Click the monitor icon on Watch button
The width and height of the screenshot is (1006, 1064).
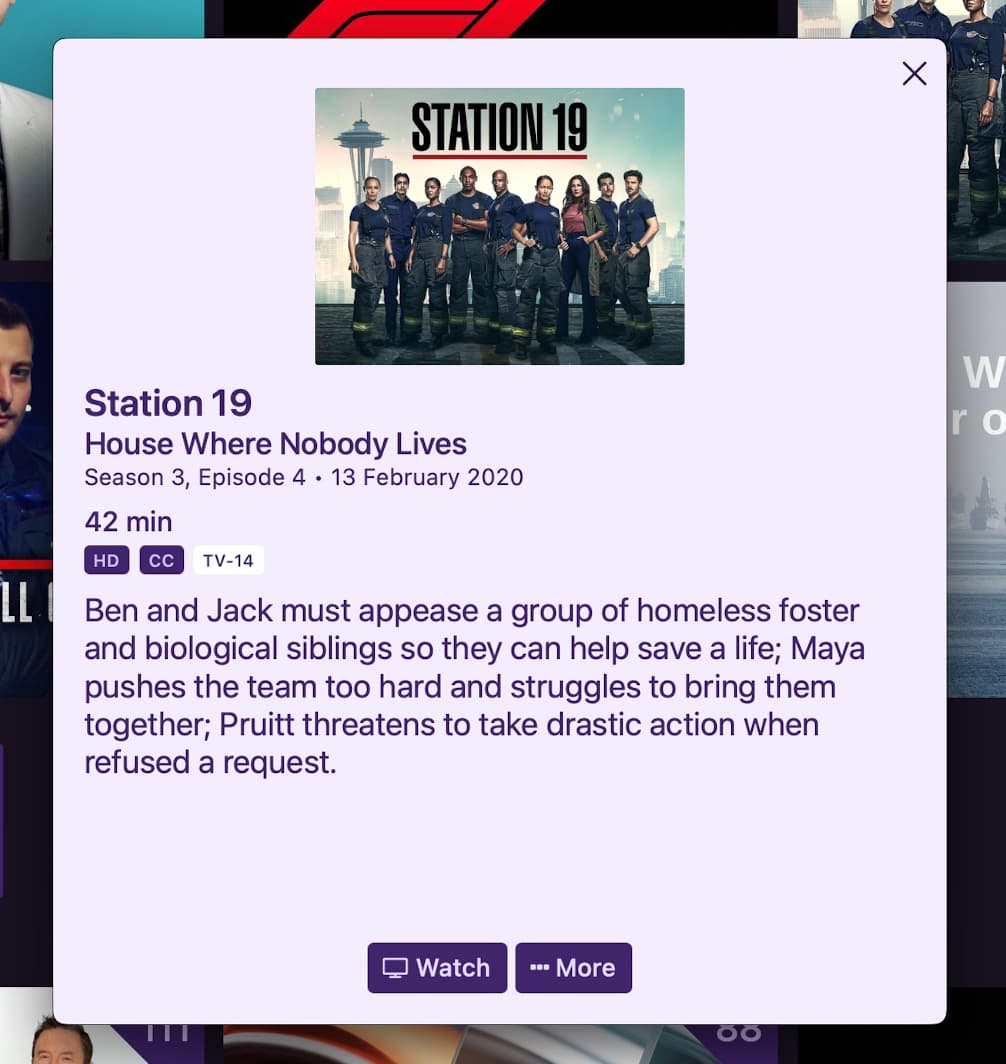click(395, 968)
